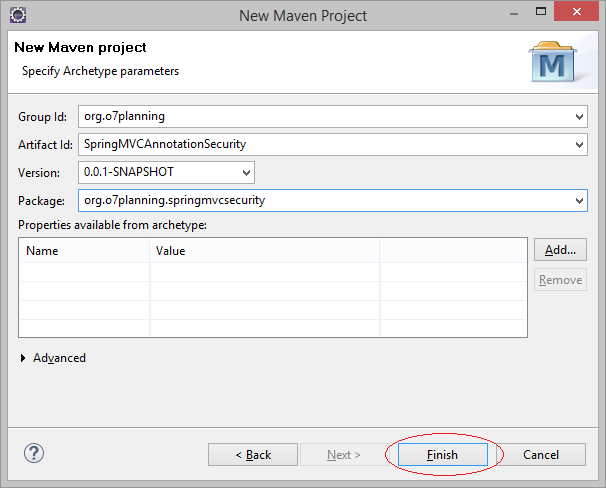Open the Version dropdown arrow
This screenshot has height=488, width=606.
coord(246,172)
